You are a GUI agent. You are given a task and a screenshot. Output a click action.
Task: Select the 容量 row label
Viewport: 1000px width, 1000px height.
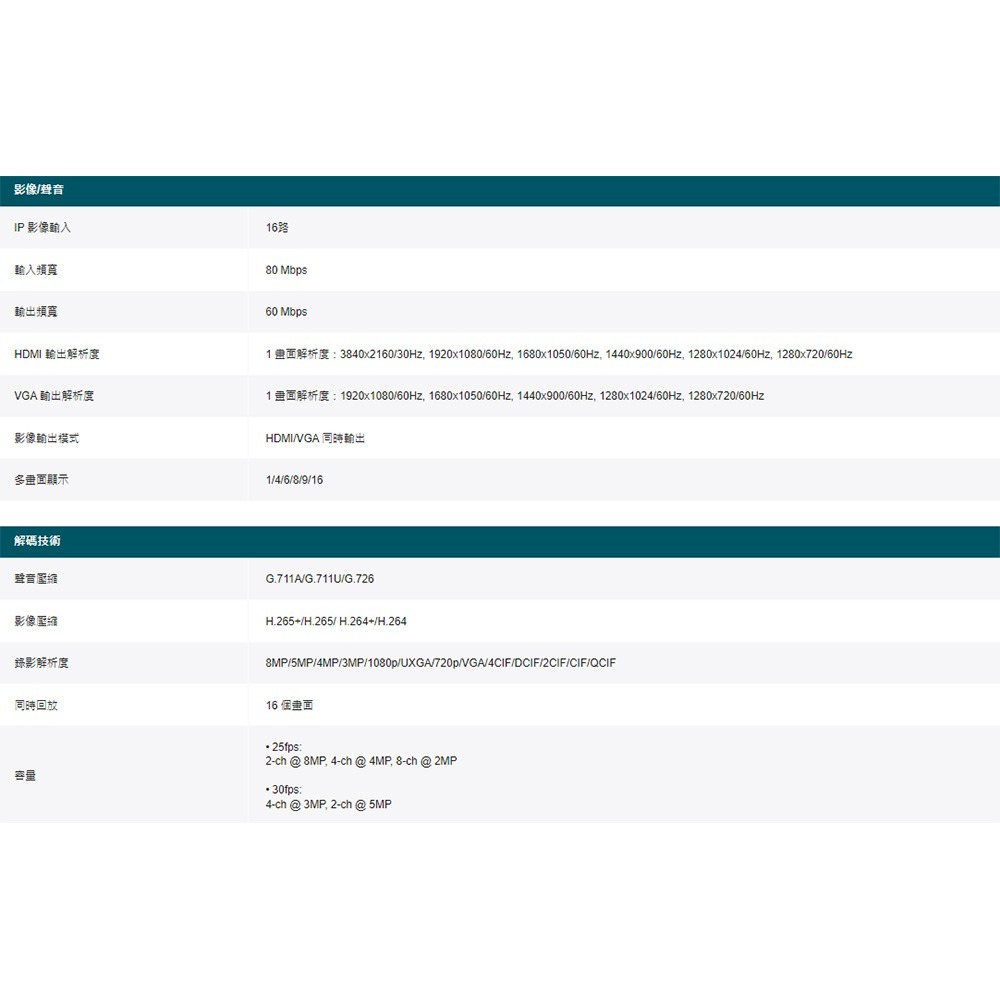25,776
